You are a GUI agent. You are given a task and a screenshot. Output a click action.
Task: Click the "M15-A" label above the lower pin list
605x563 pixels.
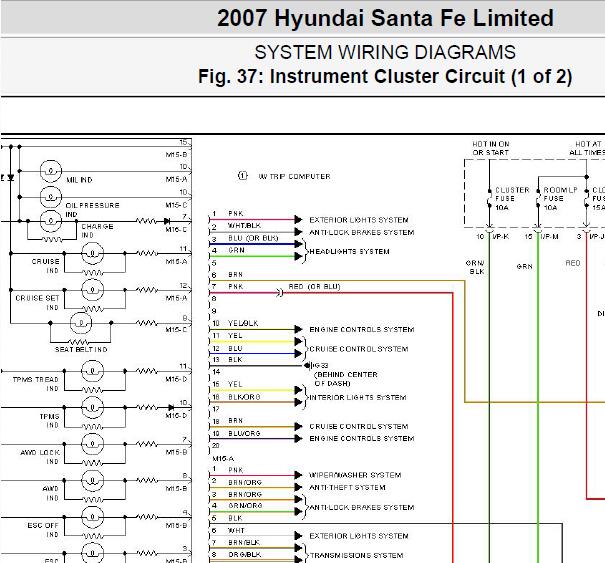point(223,458)
